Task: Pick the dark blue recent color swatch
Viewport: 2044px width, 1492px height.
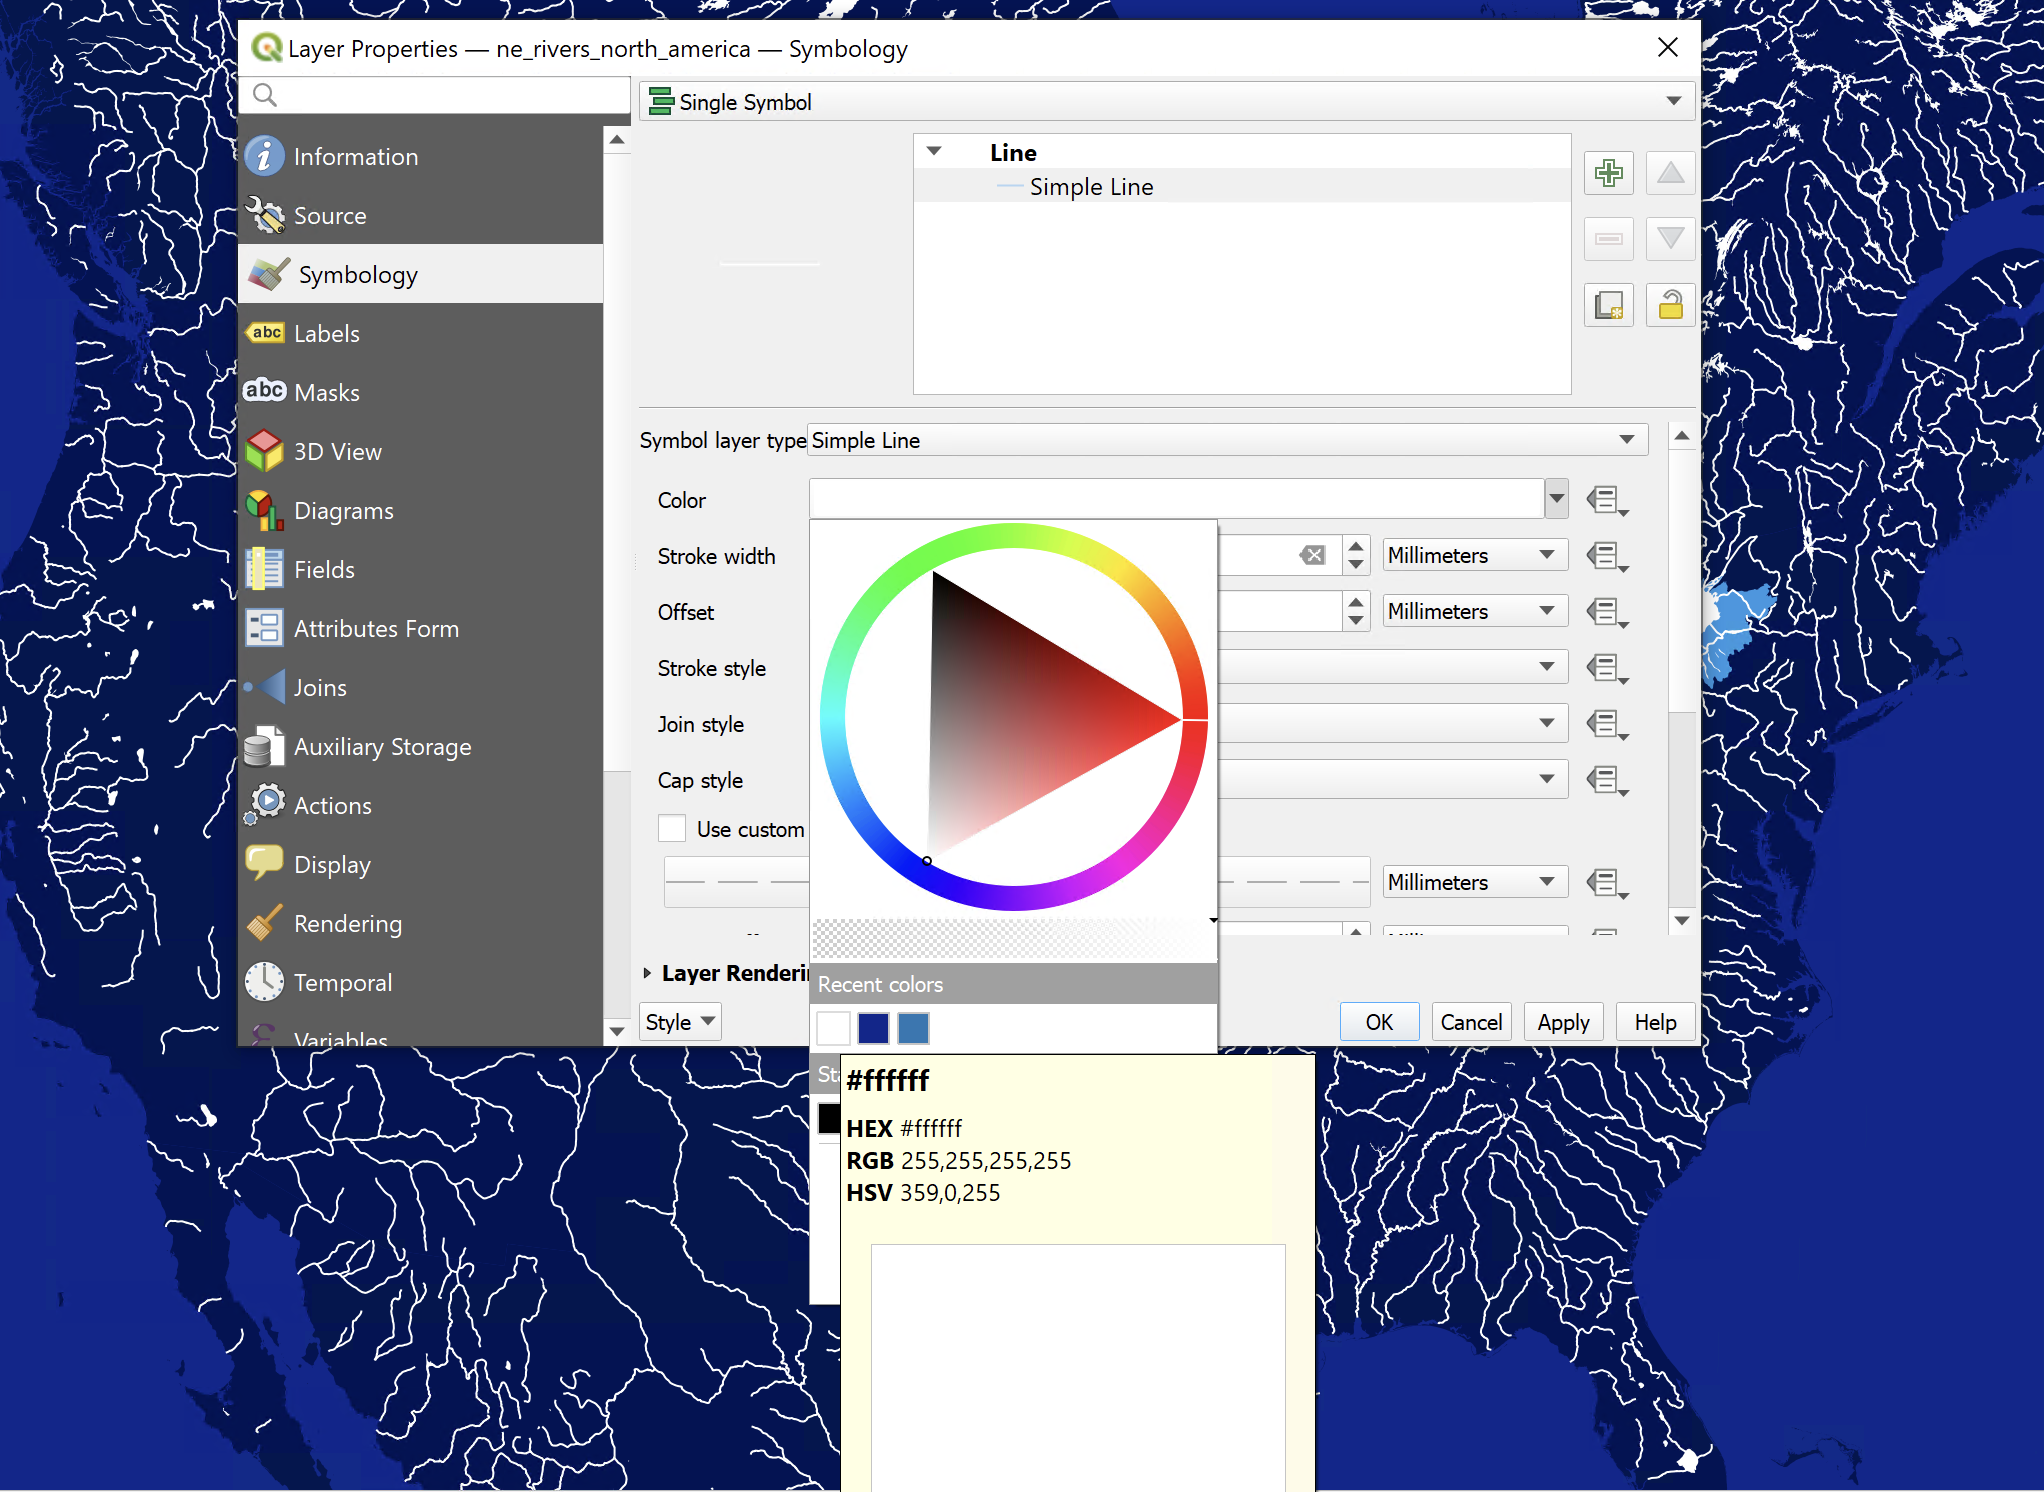Action: (x=873, y=1028)
